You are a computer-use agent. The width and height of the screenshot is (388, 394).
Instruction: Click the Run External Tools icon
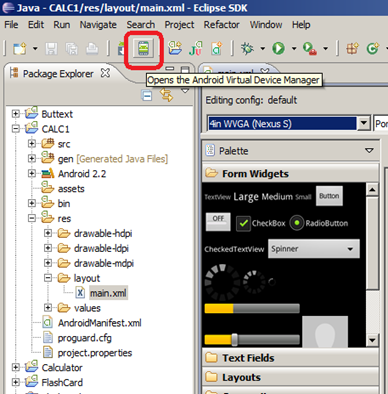pos(310,49)
